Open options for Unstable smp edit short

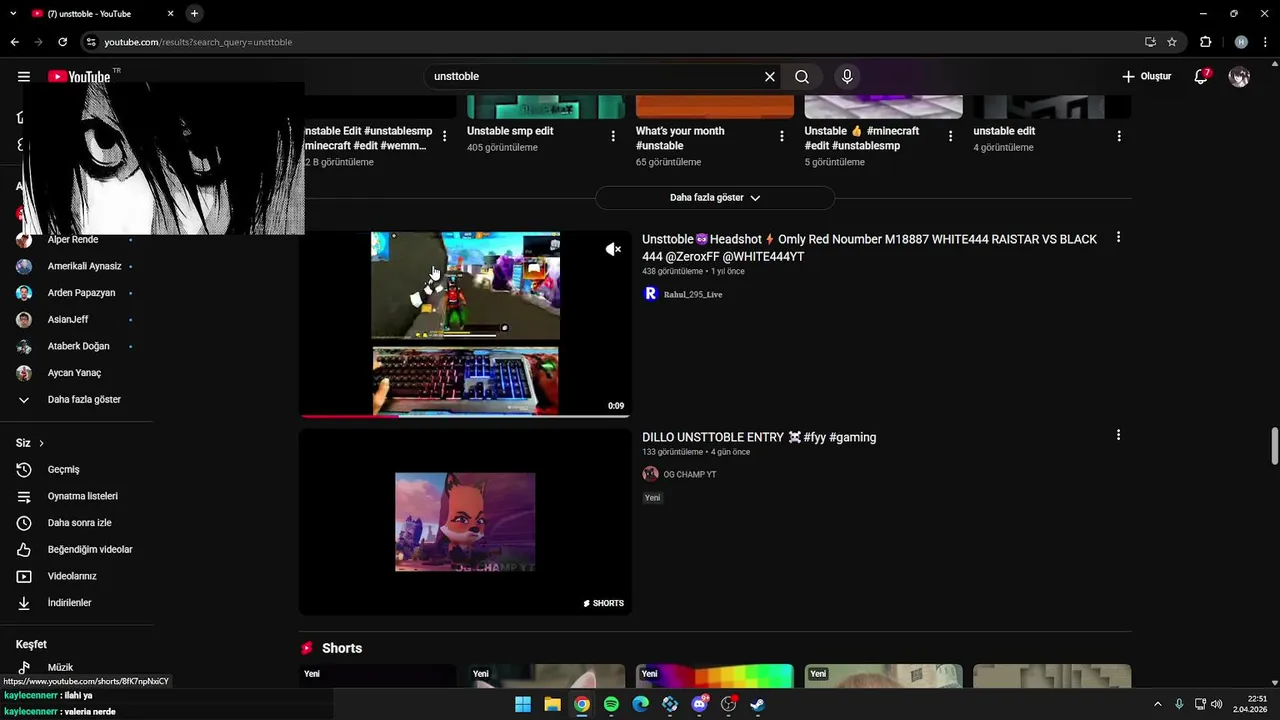(613, 136)
